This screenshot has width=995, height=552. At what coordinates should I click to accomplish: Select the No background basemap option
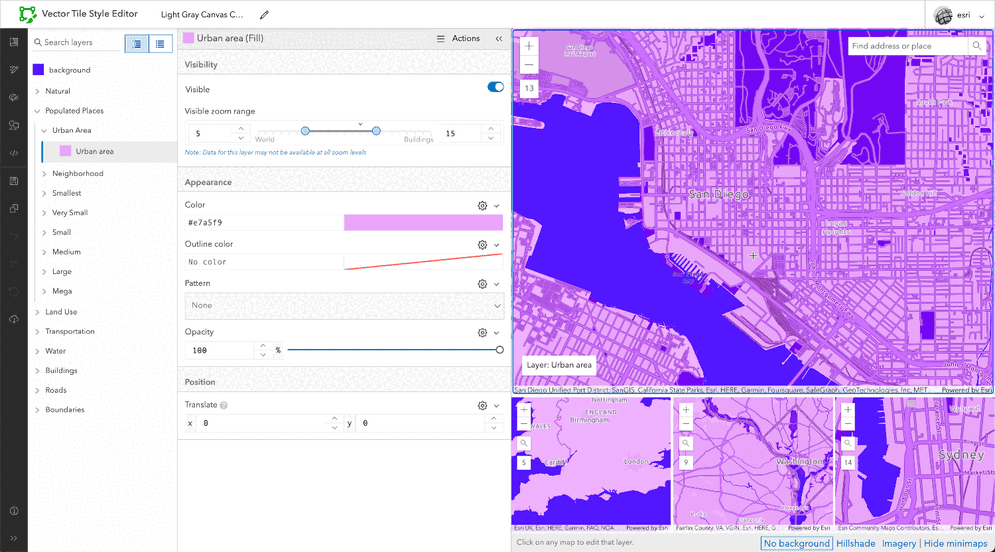[796, 543]
